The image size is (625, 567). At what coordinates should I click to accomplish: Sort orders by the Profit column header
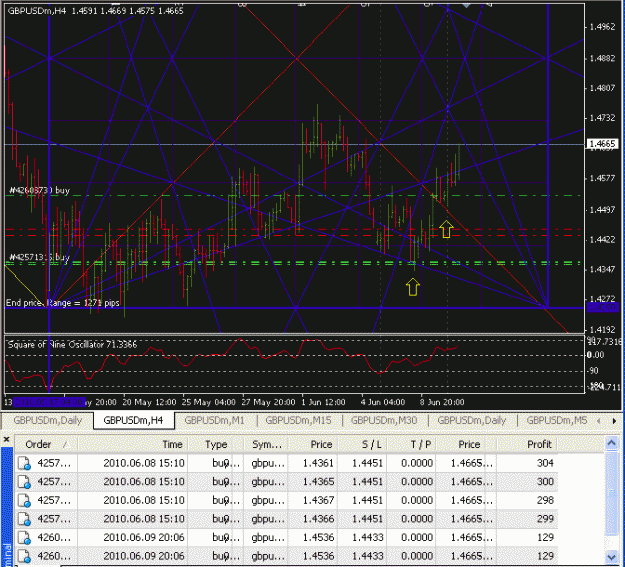point(527,444)
